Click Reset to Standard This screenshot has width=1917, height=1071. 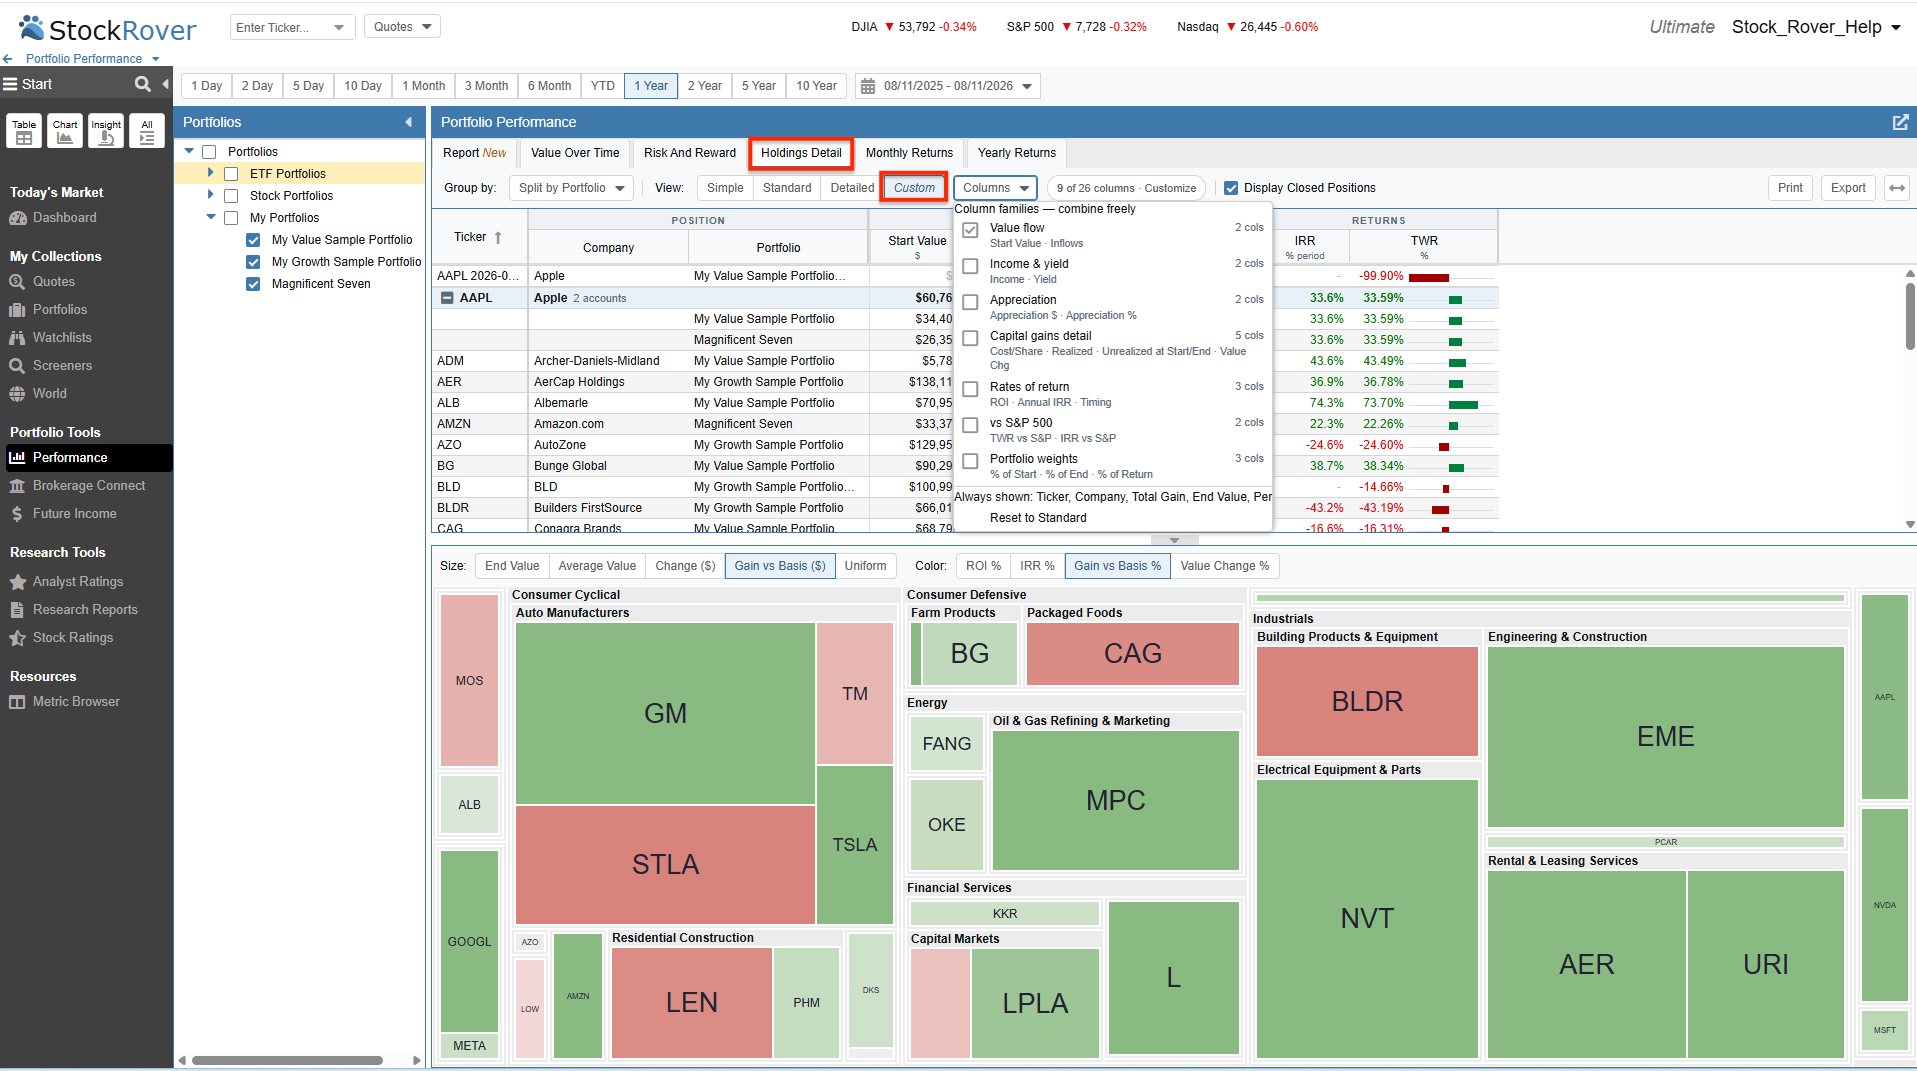1038,518
